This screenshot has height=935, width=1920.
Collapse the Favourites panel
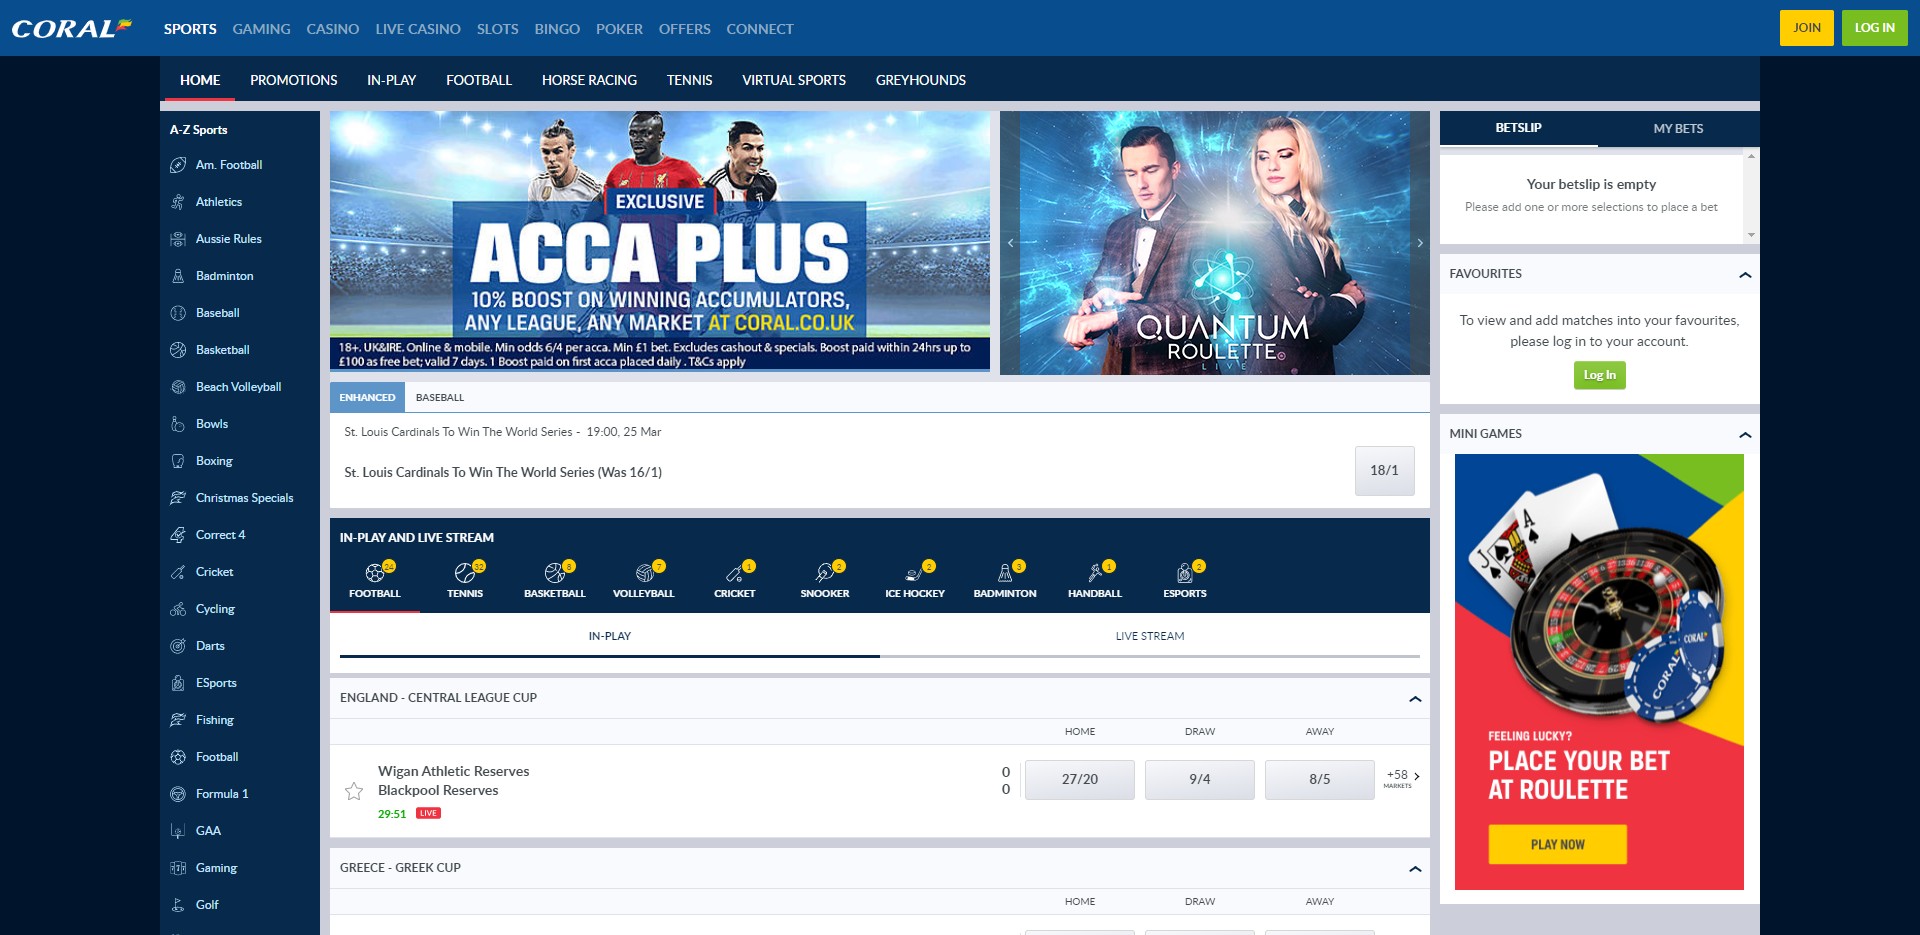(1745, 275)
